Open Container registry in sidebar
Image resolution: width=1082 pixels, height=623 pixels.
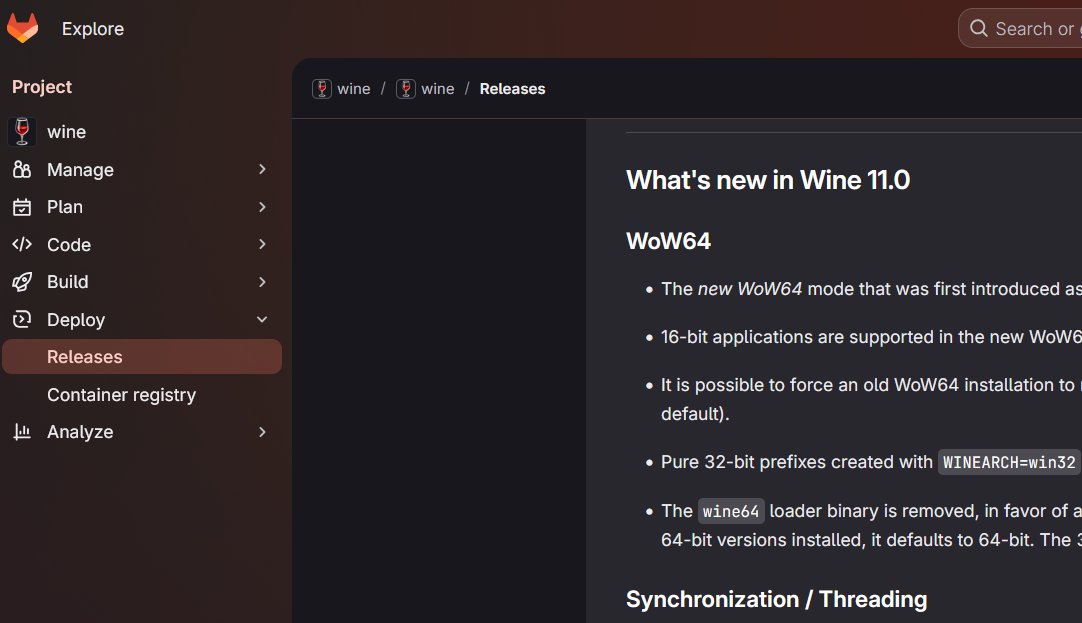coord(121,395)
